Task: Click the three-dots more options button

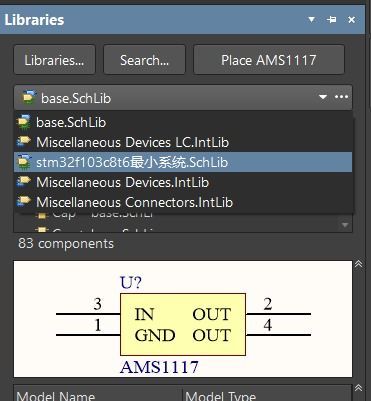Action: [341, 97]
